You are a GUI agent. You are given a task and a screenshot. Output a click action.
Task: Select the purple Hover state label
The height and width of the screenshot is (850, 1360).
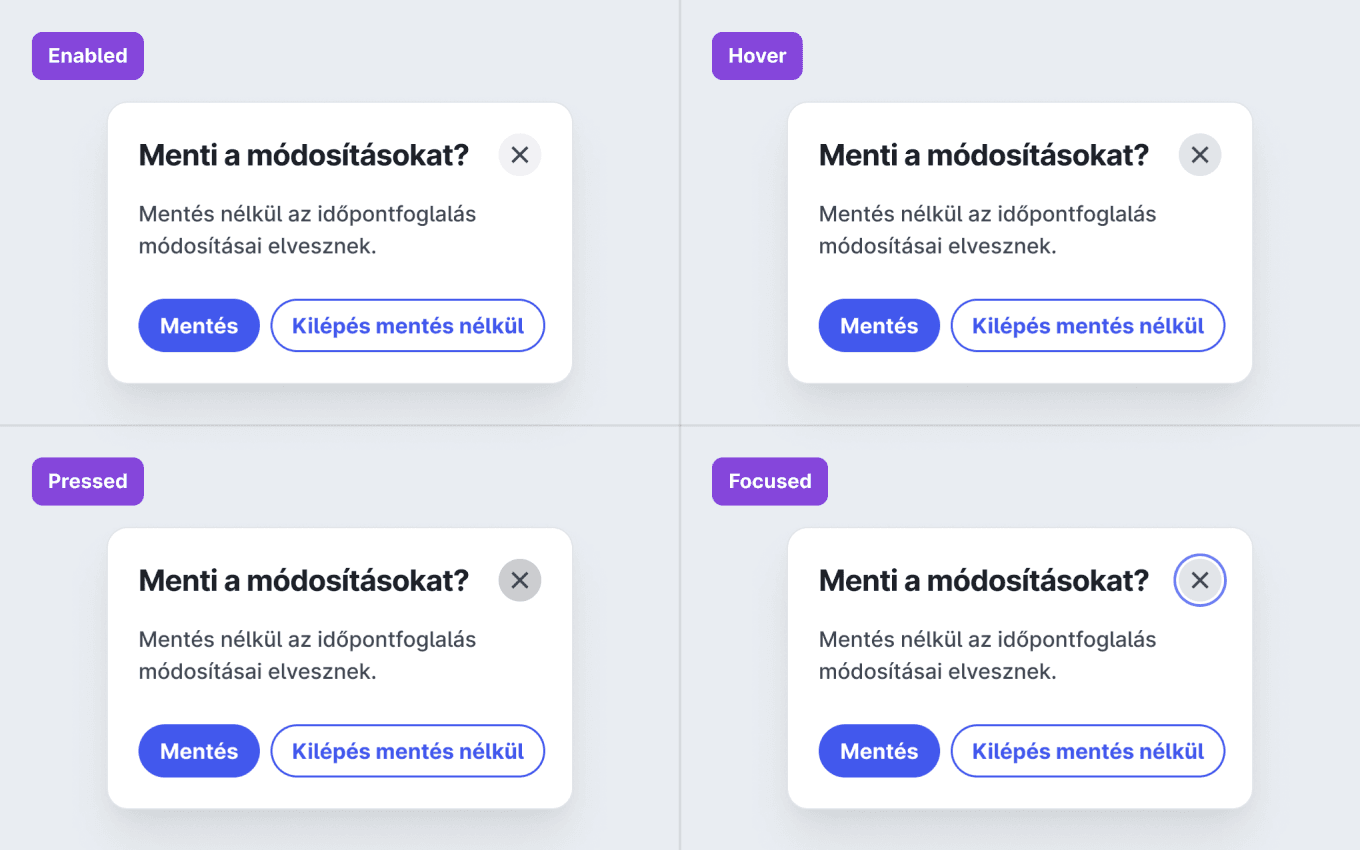757,56
